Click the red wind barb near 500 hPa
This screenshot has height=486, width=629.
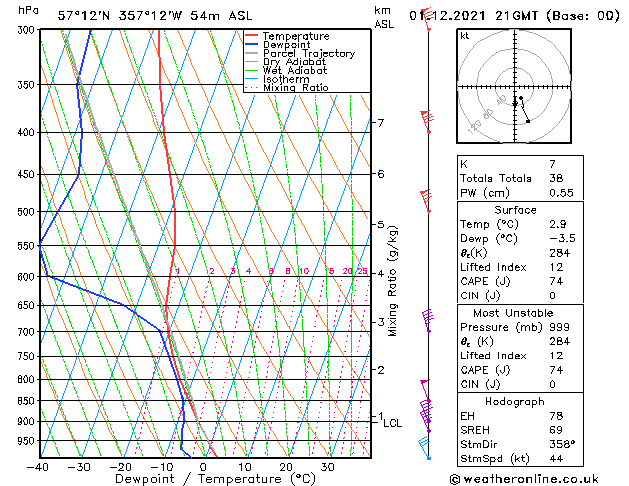coord(426,201)
